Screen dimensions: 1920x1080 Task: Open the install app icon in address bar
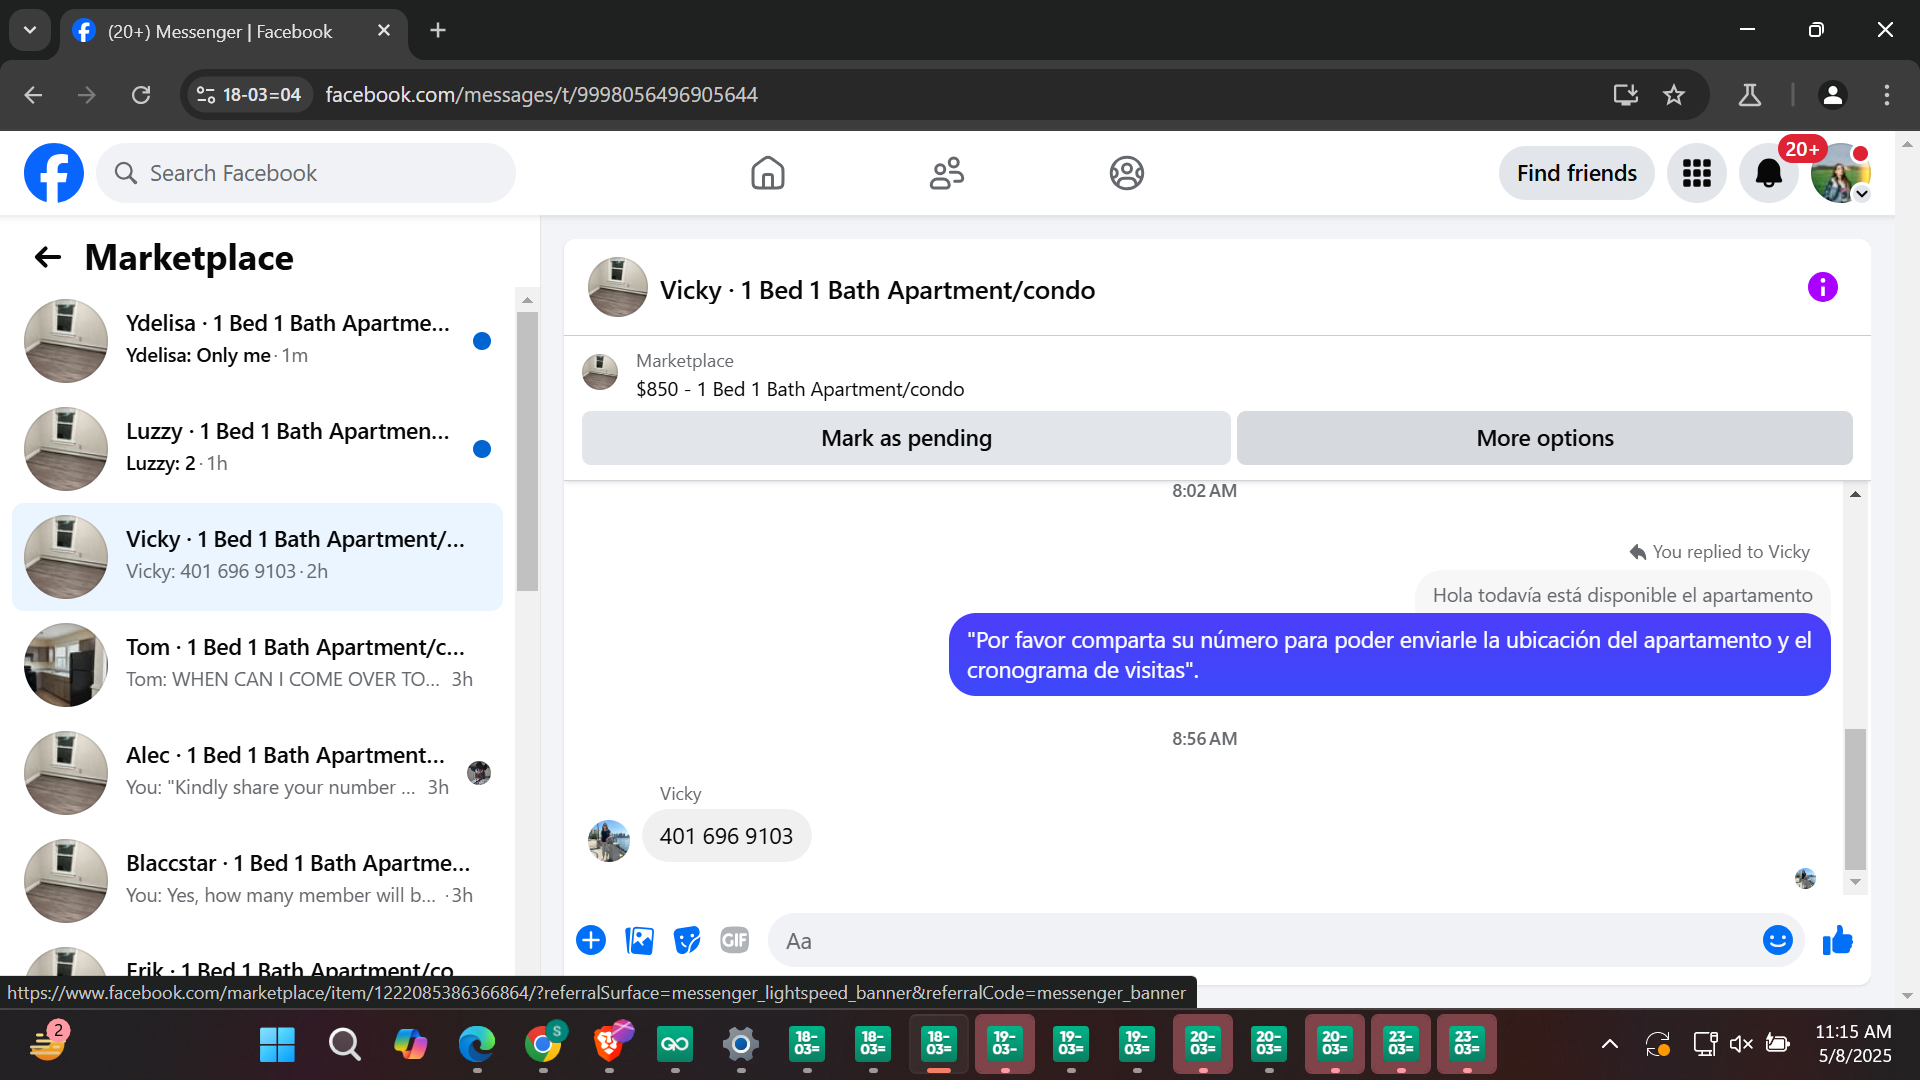pos(1626,95)
